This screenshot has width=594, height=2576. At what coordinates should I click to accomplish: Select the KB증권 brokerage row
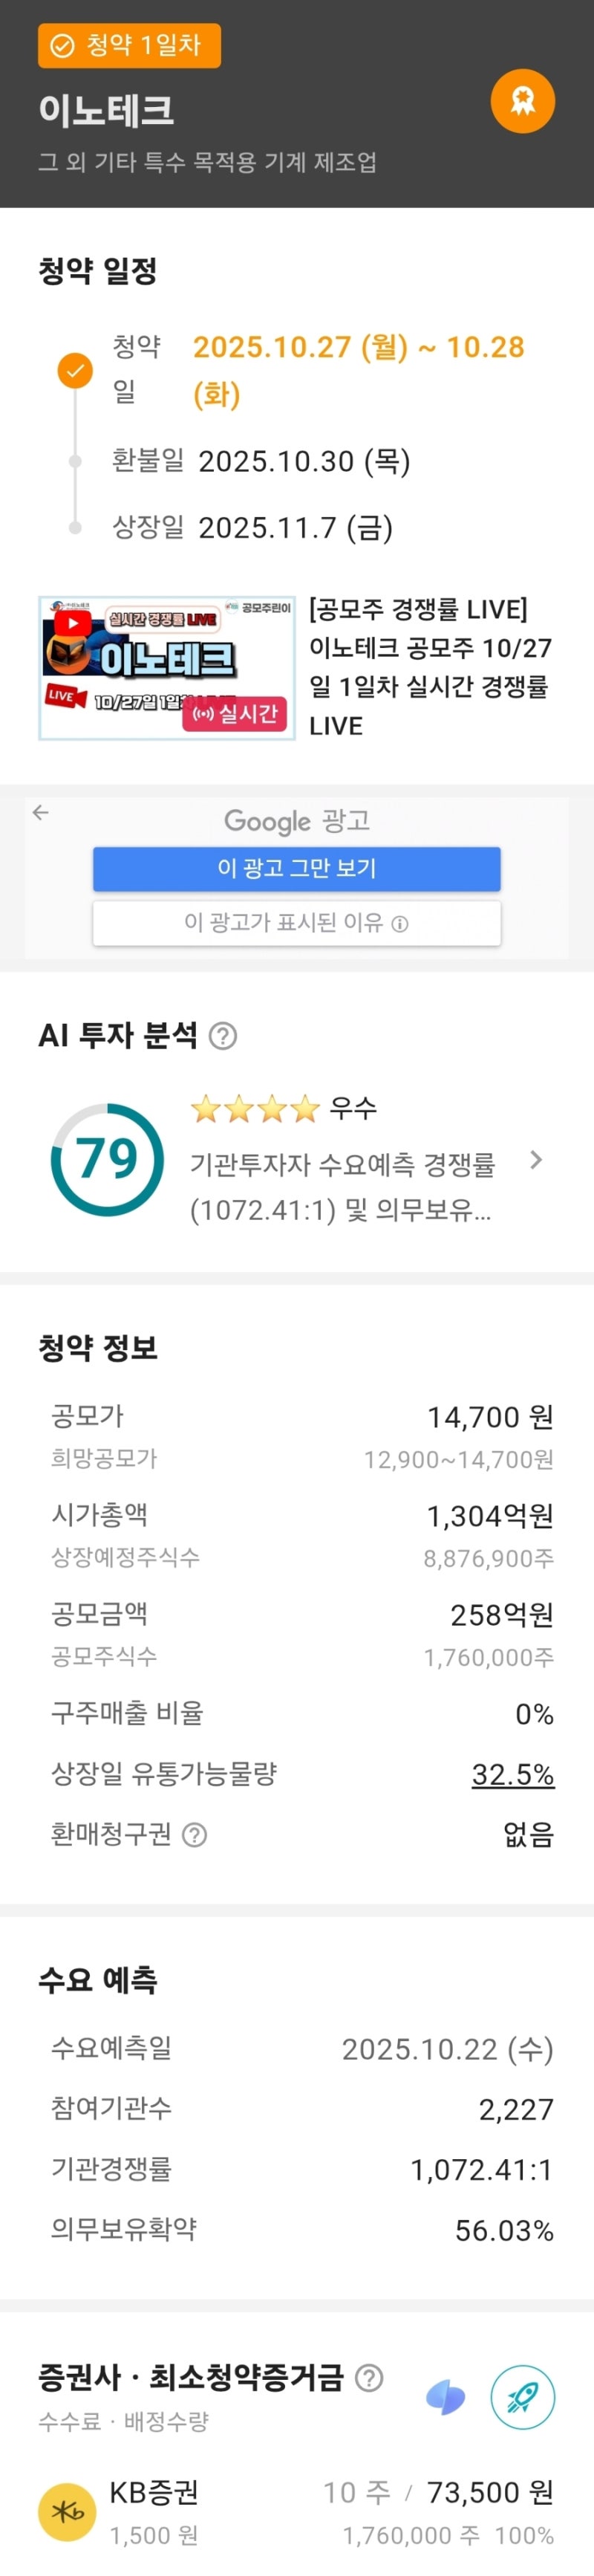click(x=297, y=2512)
